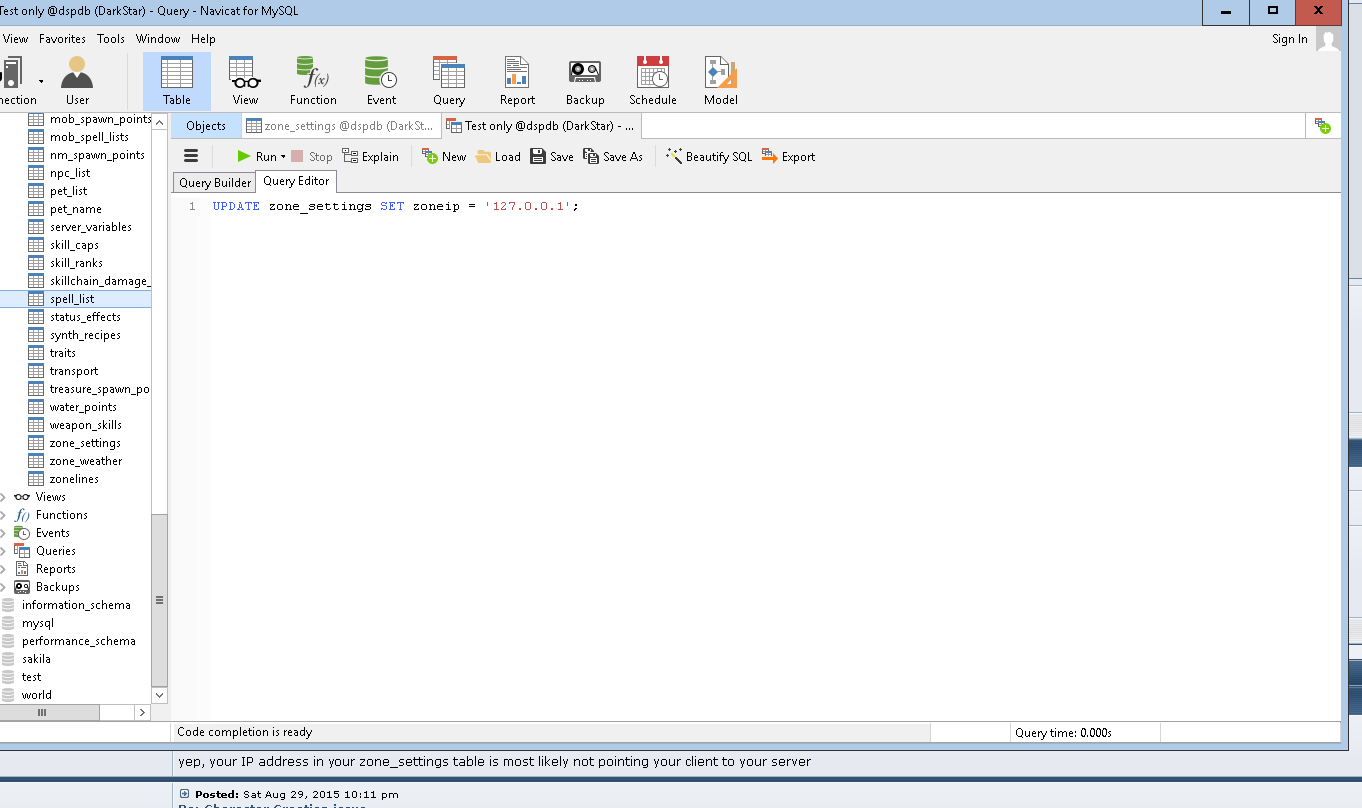Click the Backup toolbar icon

click(x=585, y=81)
